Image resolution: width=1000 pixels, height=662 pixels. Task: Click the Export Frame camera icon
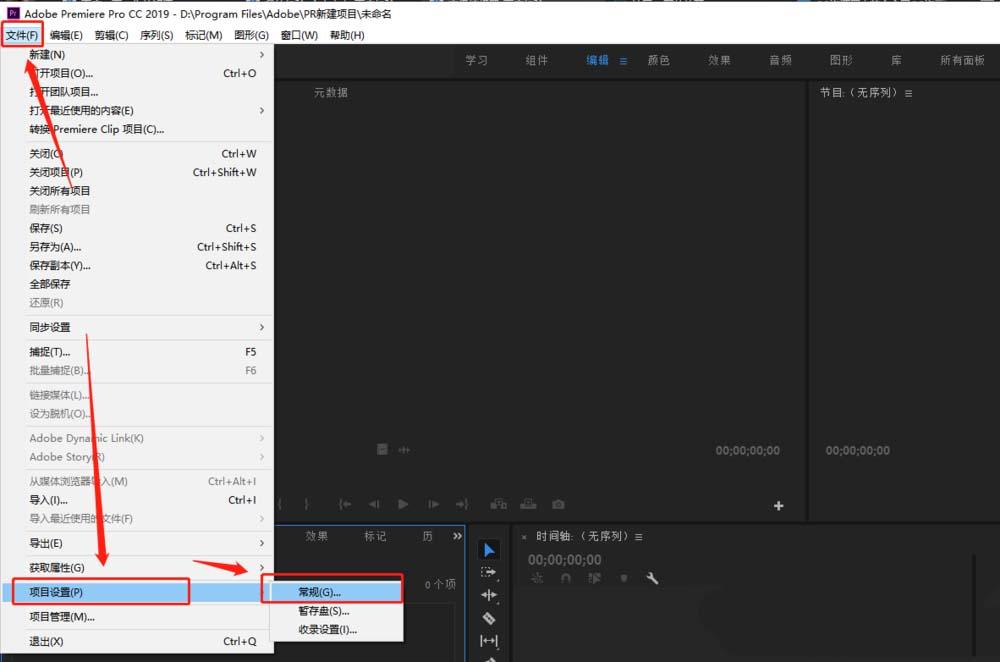click(x=558, y=504)
